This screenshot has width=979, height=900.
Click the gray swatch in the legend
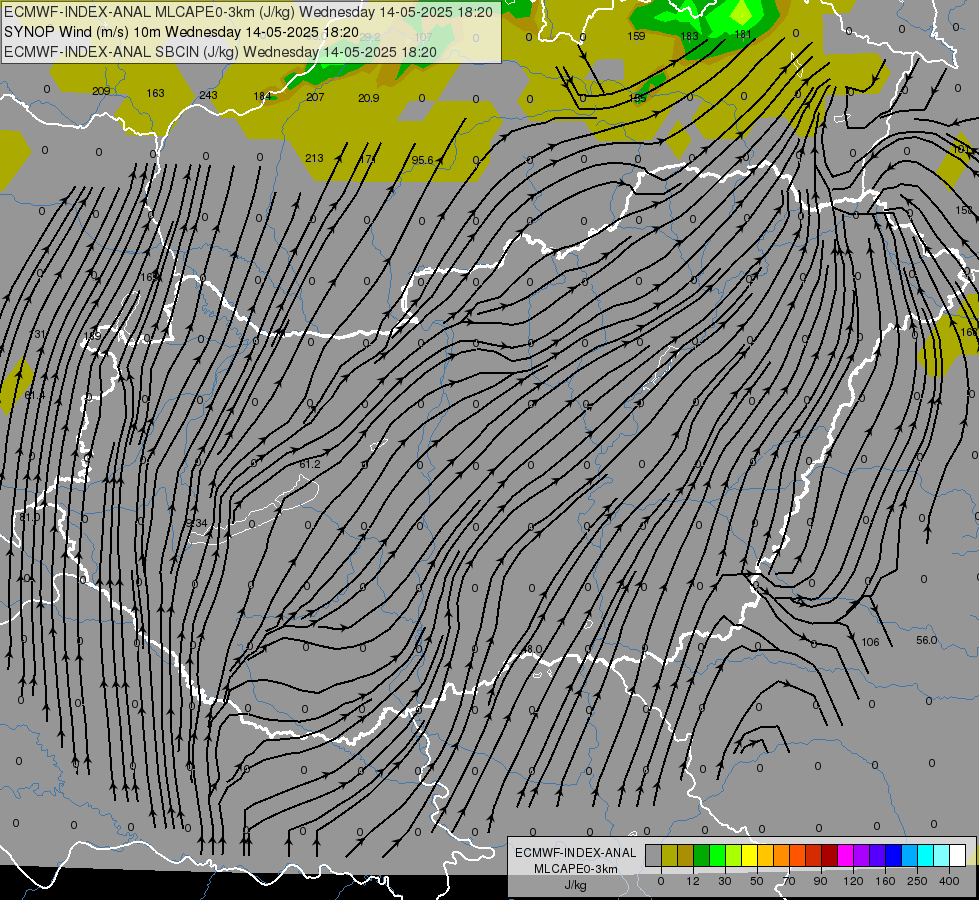click(654, 855)
